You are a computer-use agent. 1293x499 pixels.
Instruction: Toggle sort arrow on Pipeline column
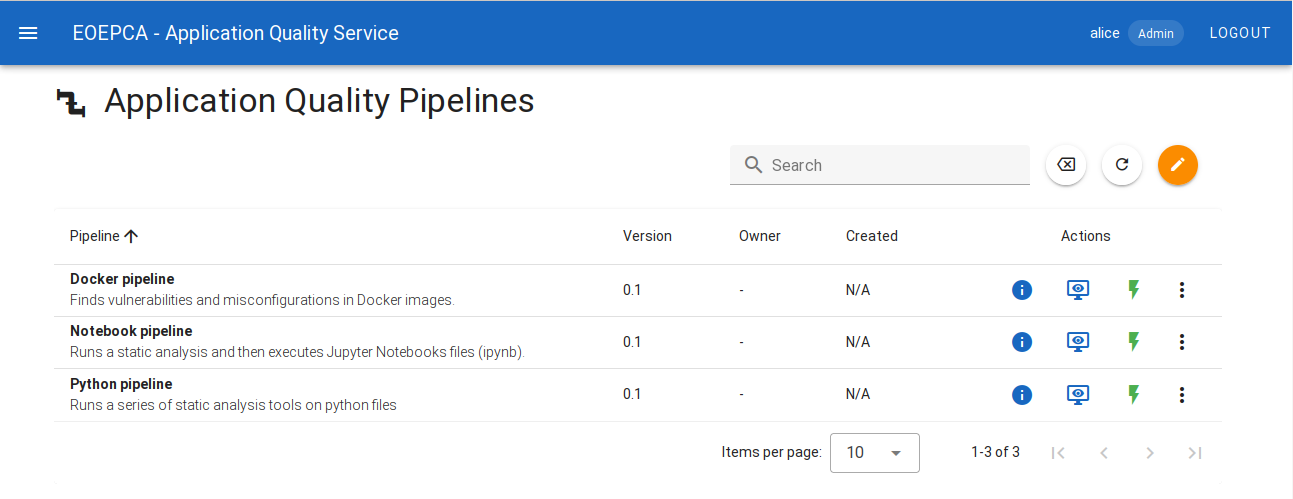(x=131, y=236)
